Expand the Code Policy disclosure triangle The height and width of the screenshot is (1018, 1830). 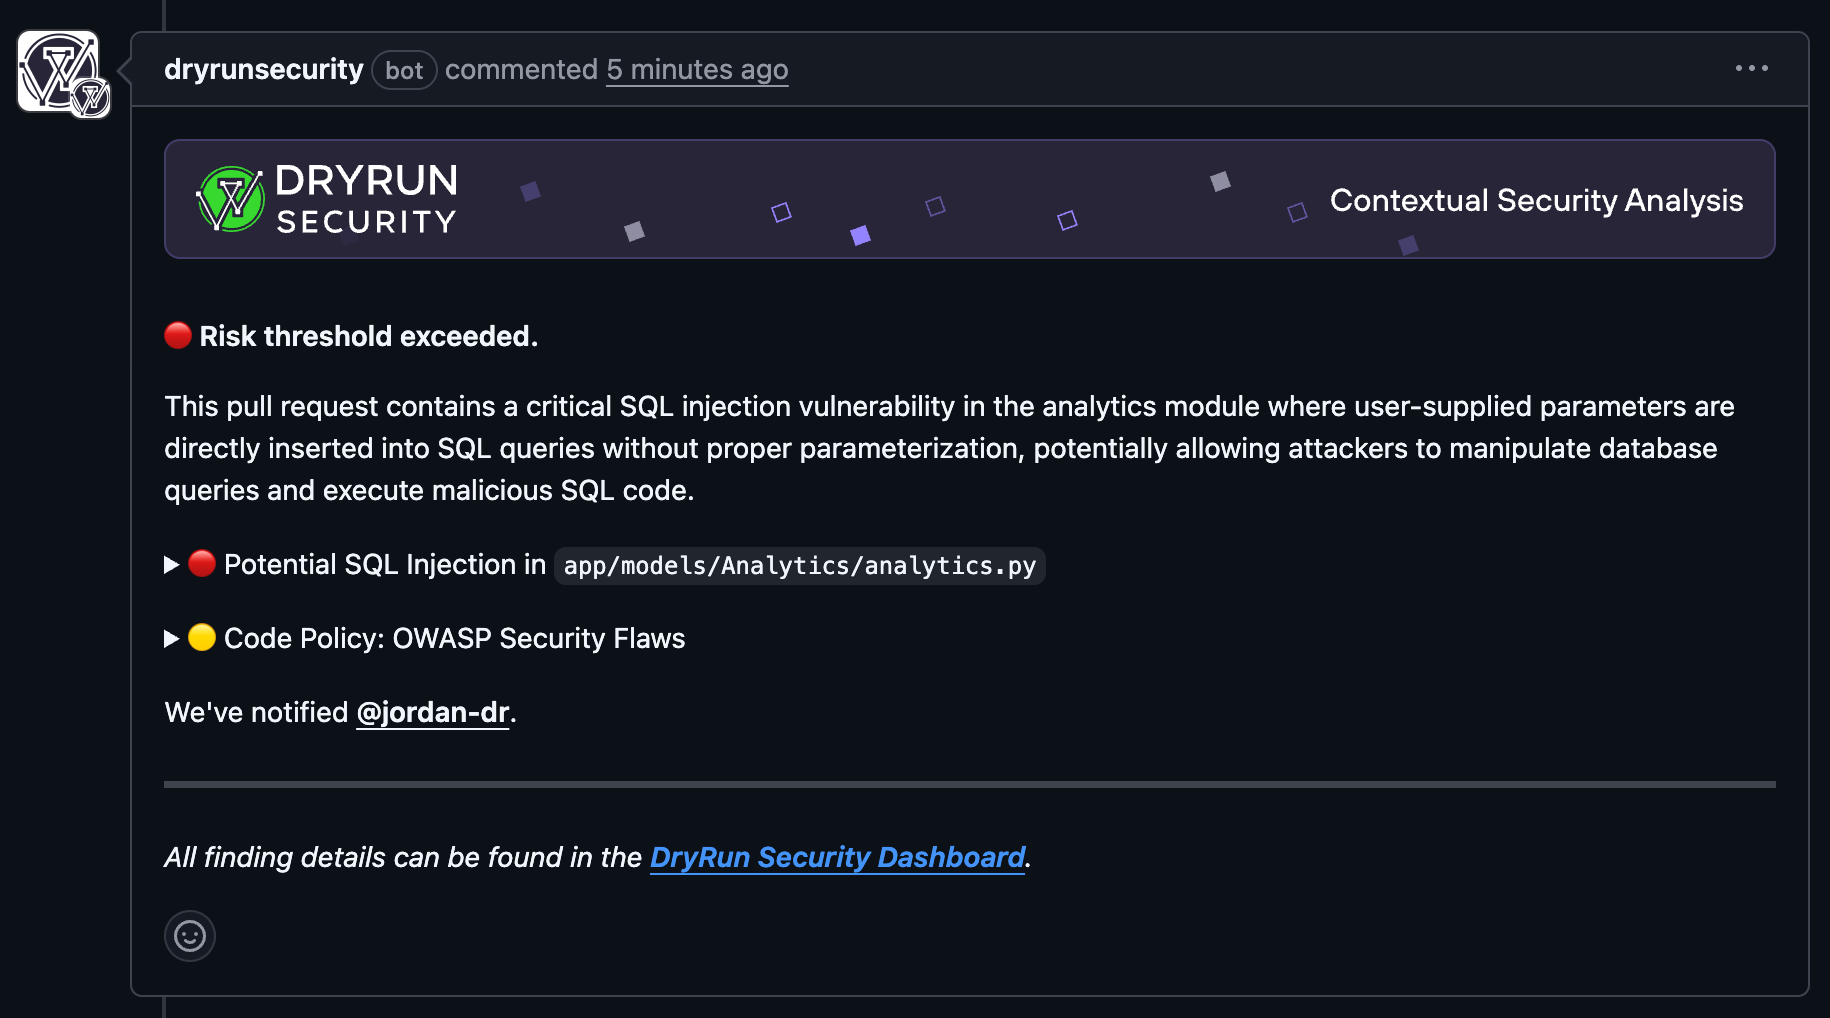(x=171, y=639)
